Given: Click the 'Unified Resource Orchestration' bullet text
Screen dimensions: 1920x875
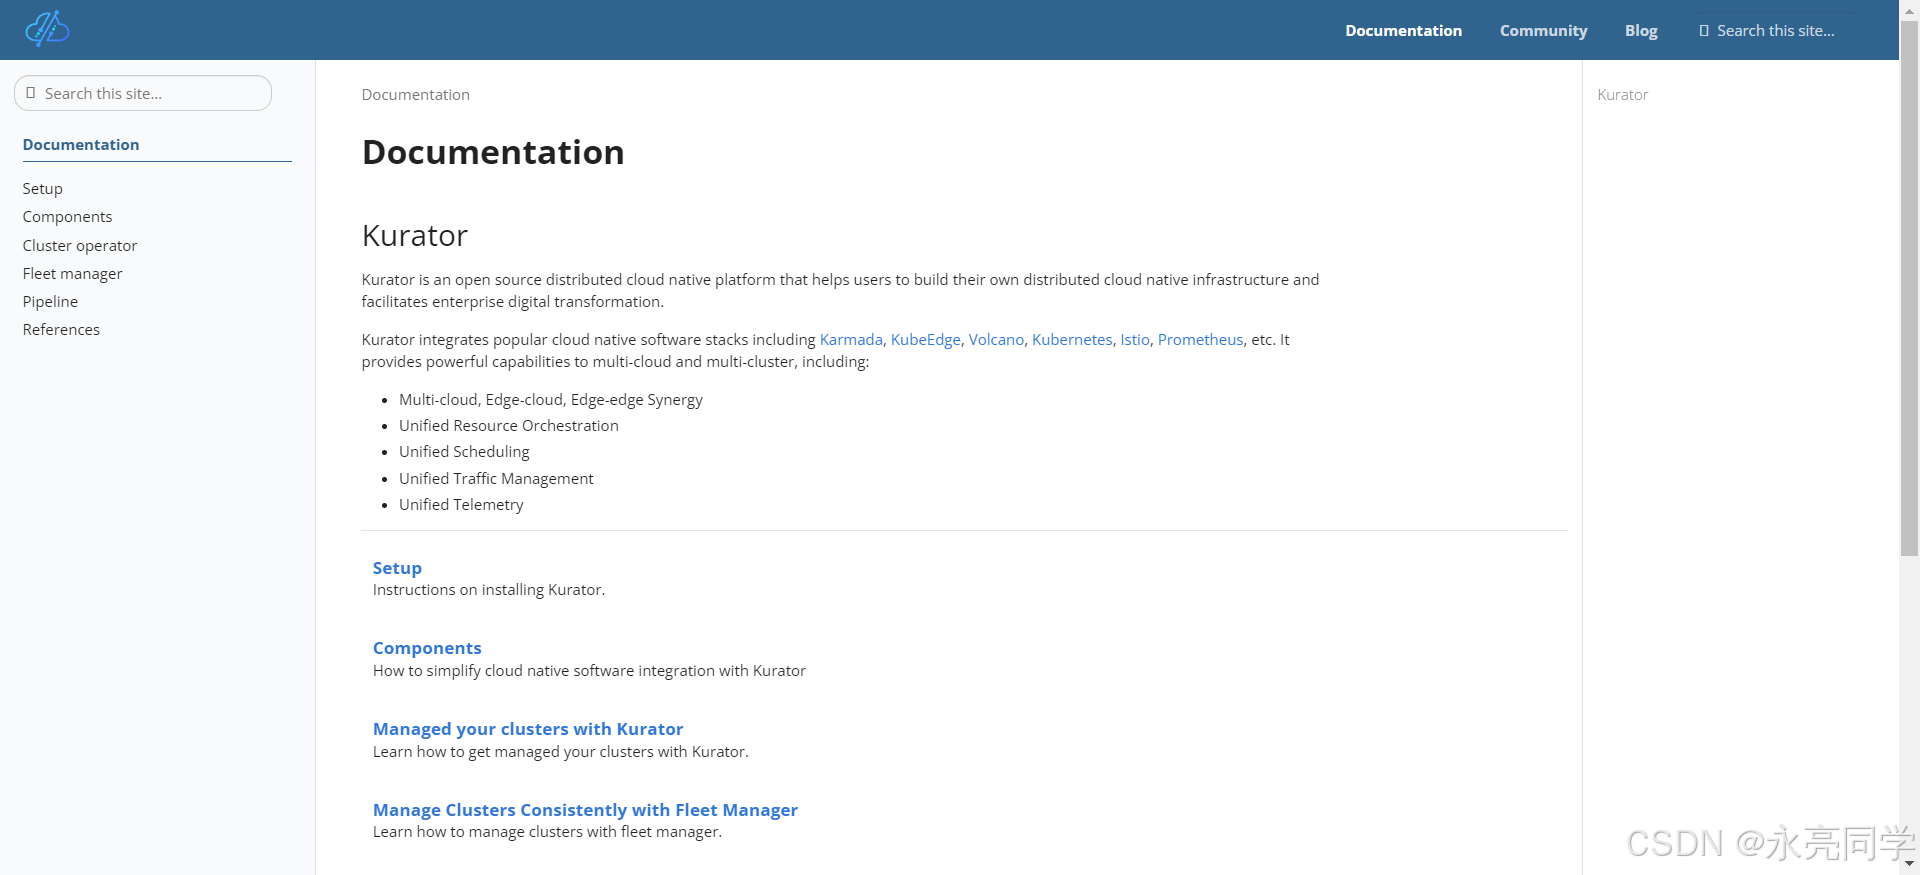Looking at the screenshot, I should (x=508, y=426).
